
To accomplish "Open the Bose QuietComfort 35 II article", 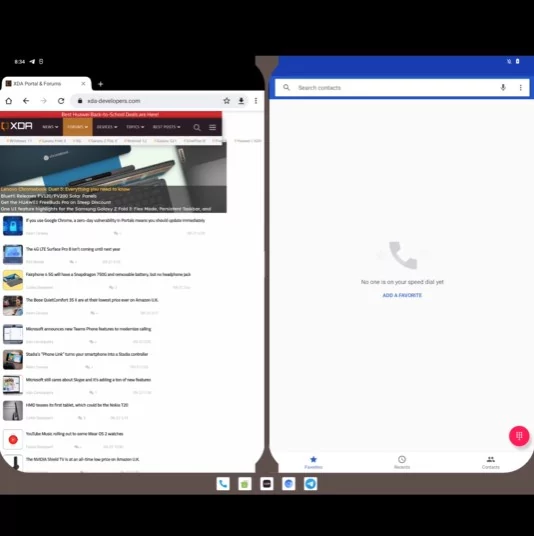I will pyautogui.click(x=92, y=300).
